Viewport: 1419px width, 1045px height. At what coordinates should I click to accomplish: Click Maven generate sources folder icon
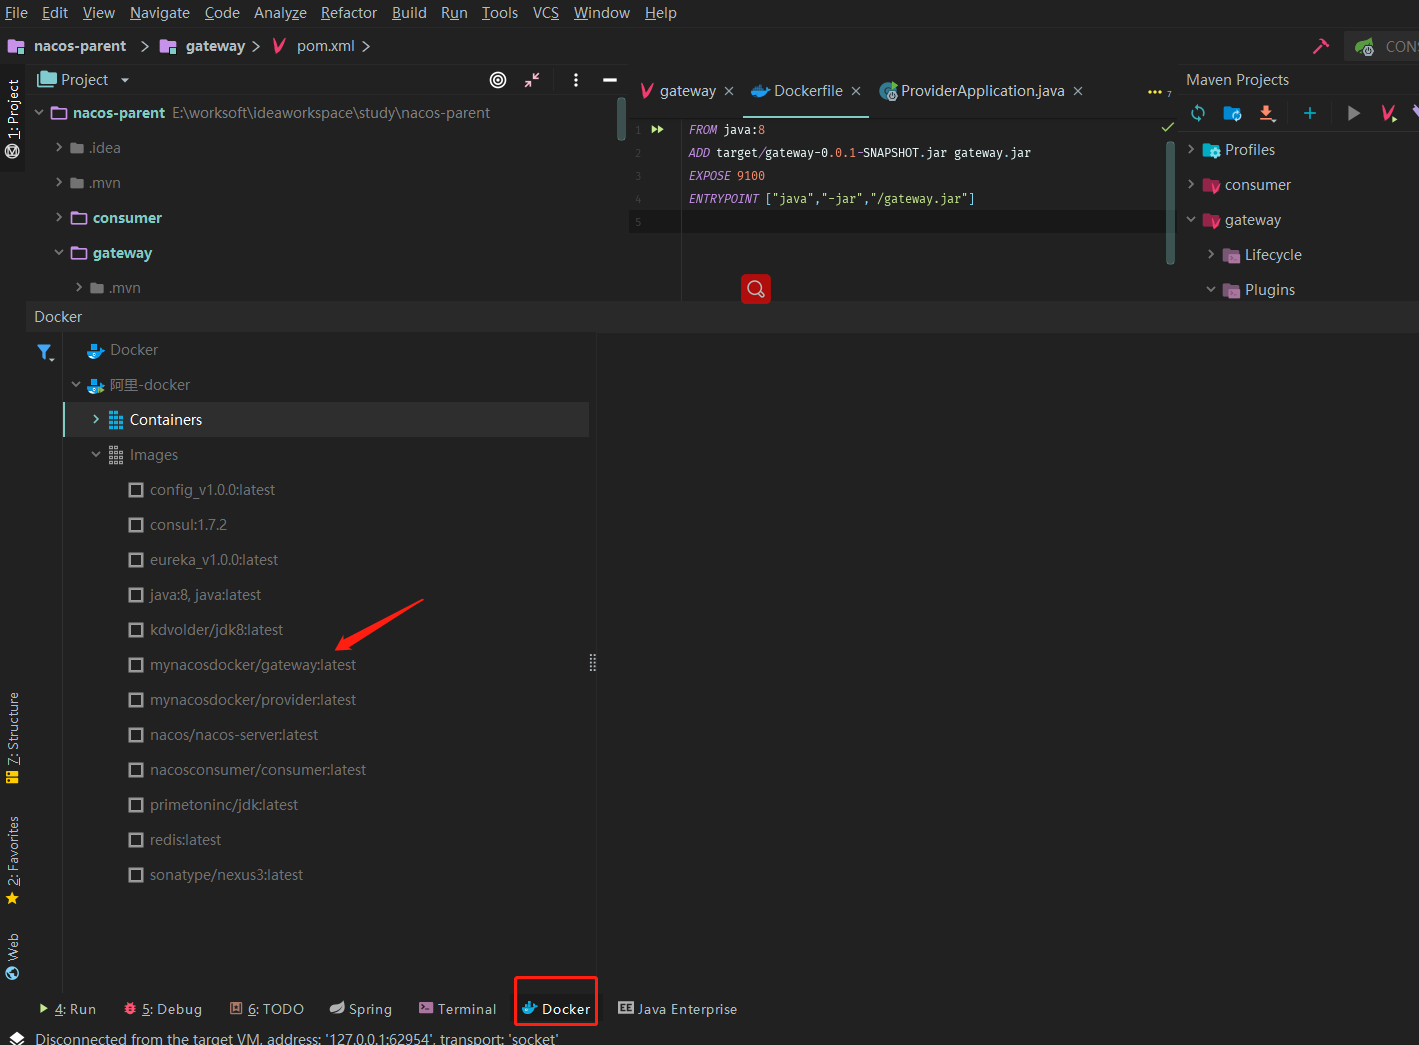click(x=1232, y=113)
